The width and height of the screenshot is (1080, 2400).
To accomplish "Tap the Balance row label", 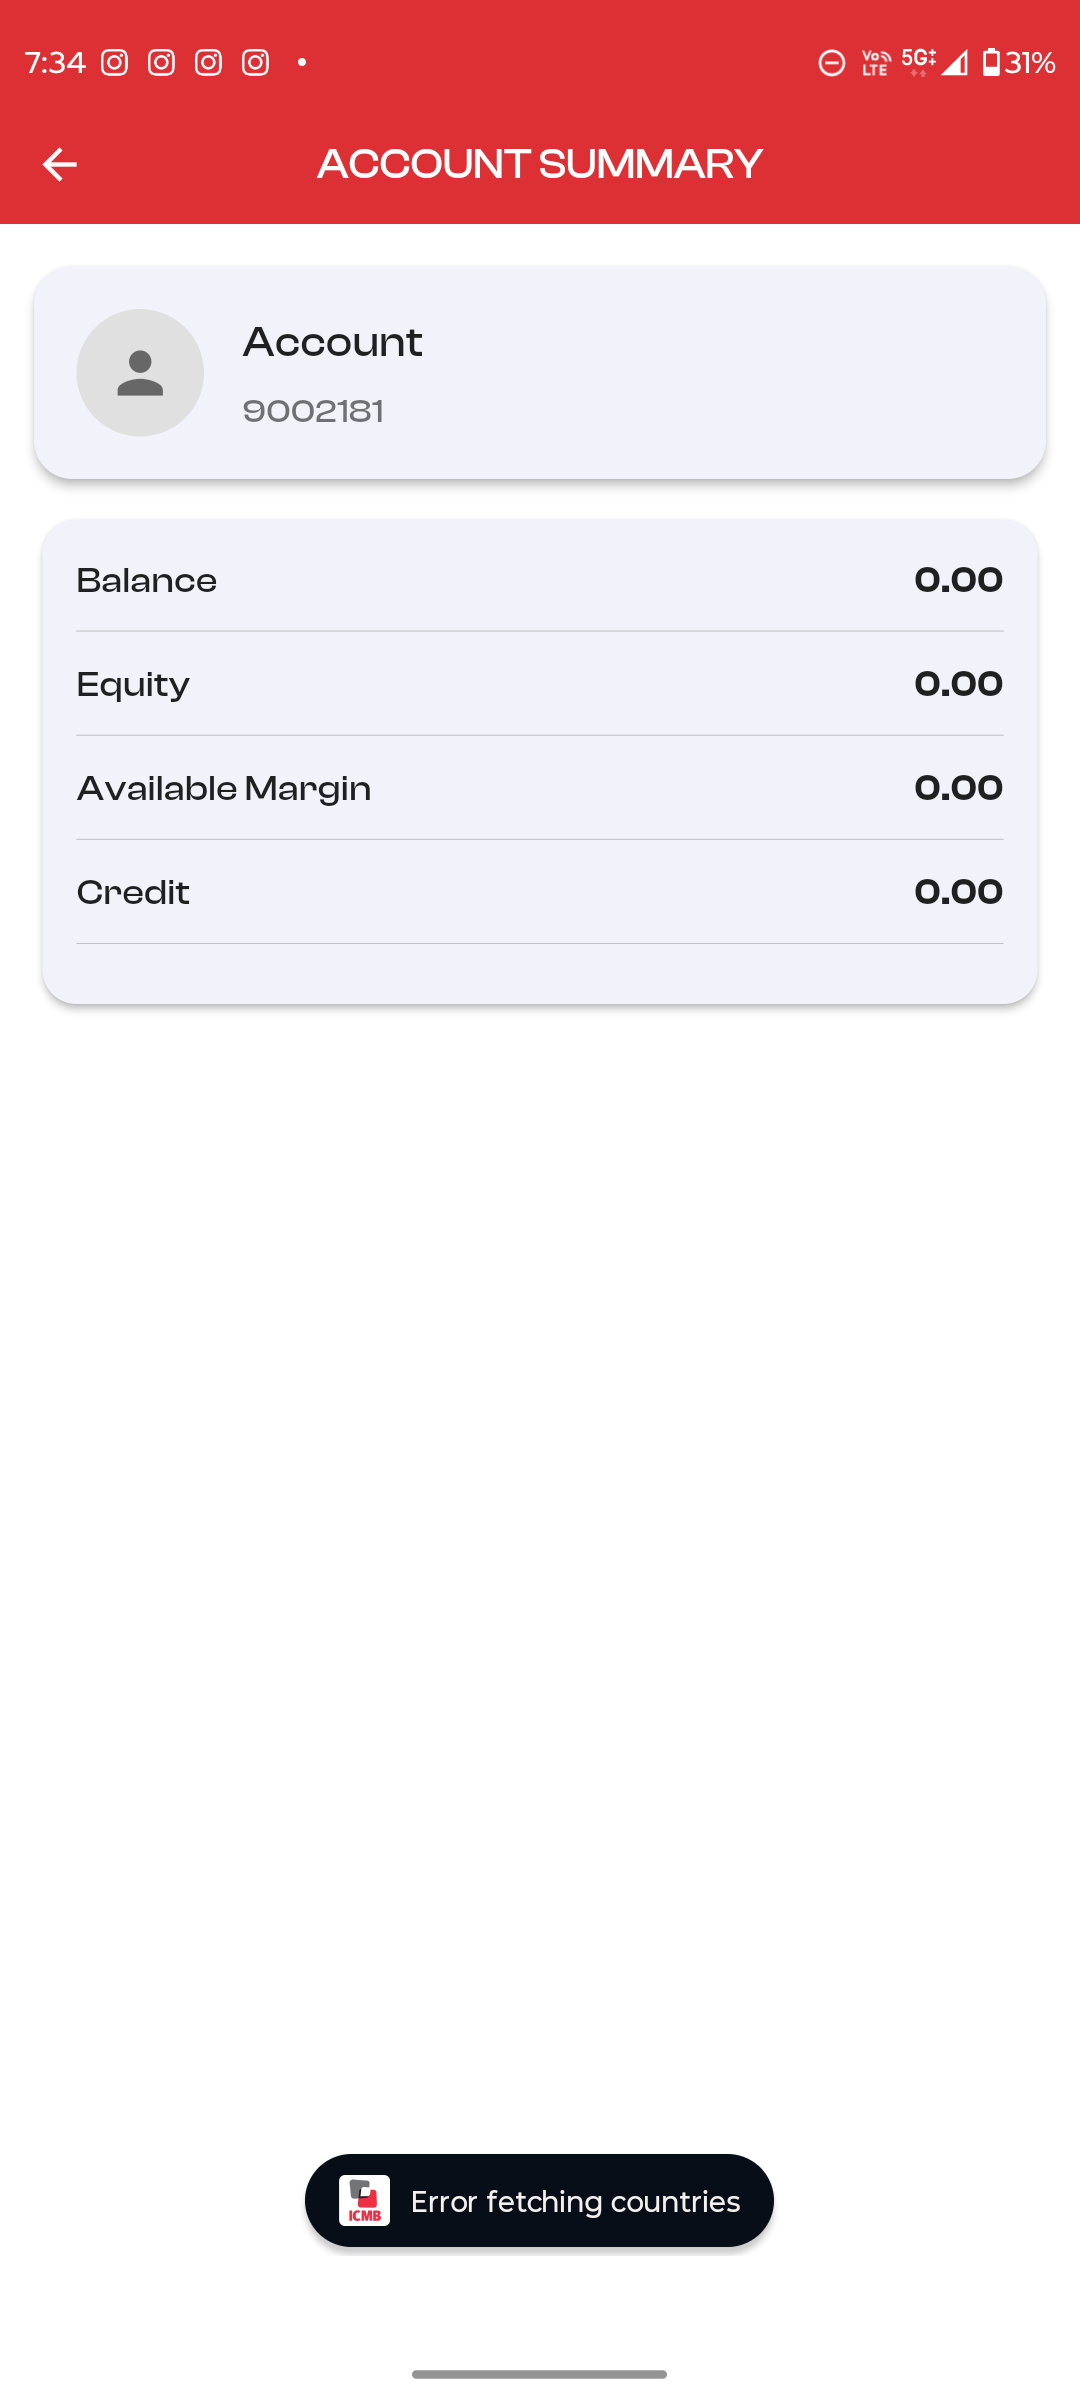I will click(147, 581).
